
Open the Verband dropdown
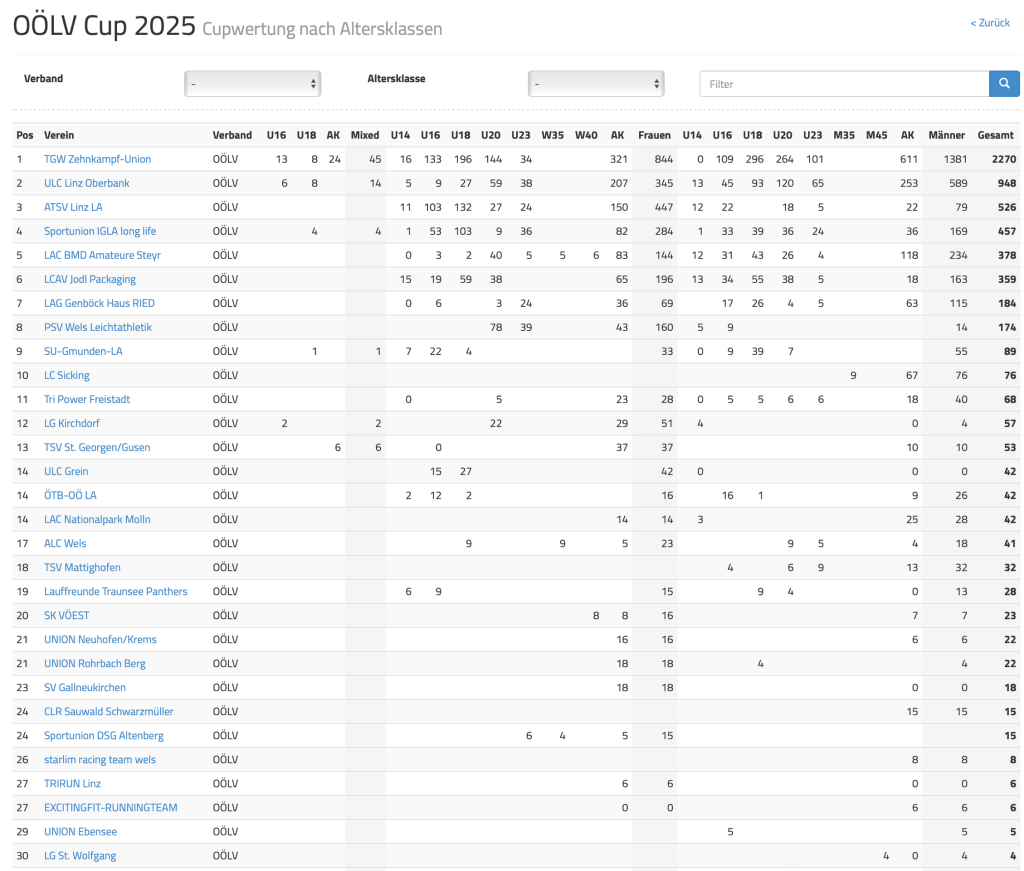(252, 84)
